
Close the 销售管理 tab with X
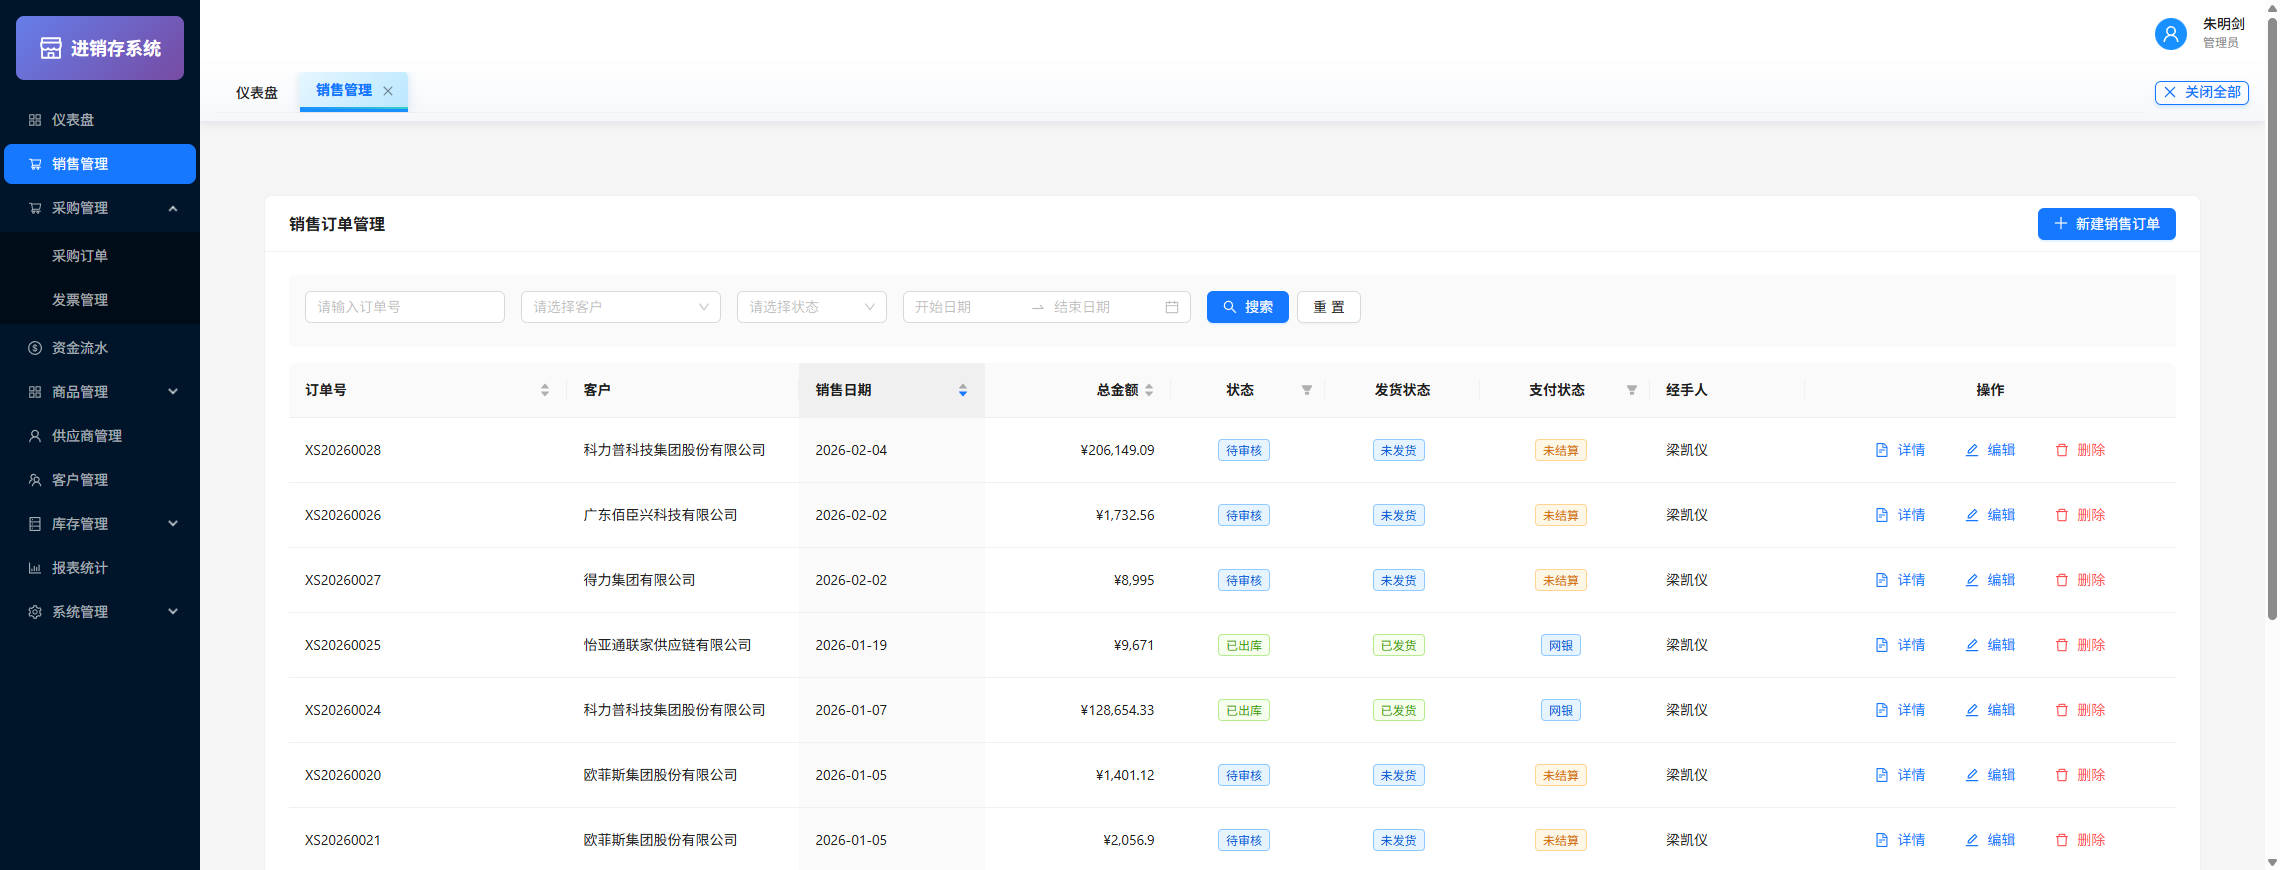[388, 91]
